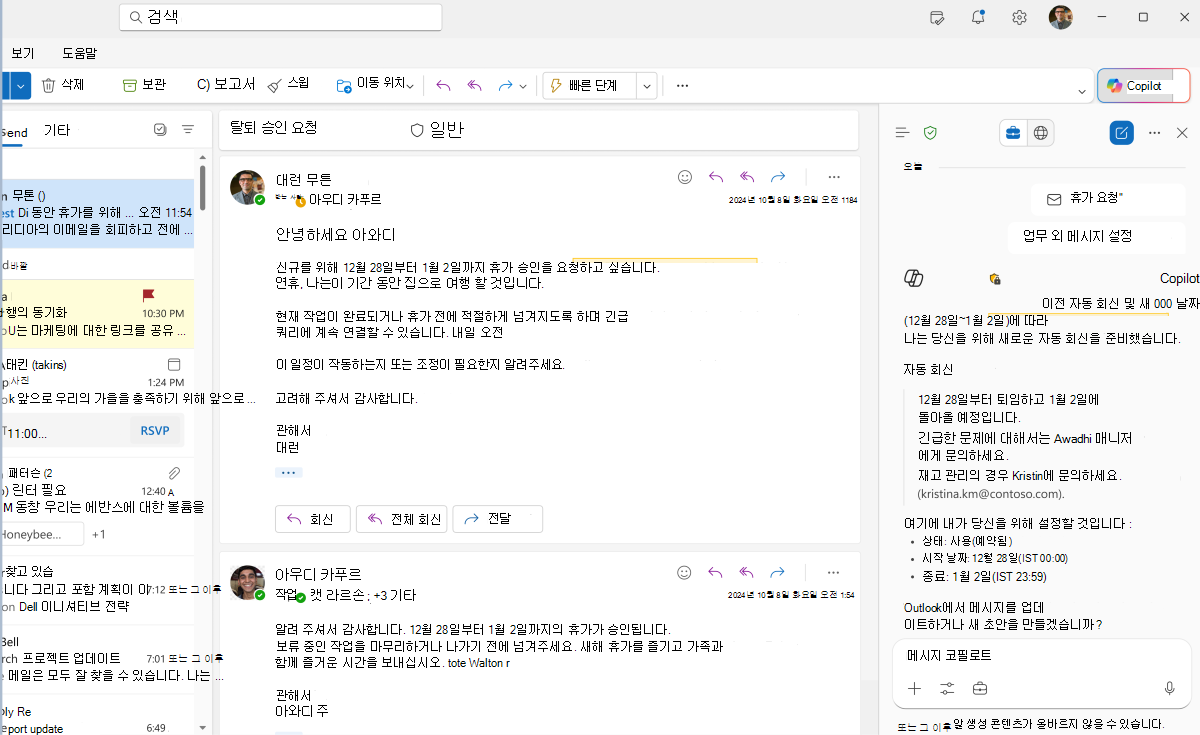The width and height of the screenshot is (1200, 735).
Task: Click the My Day notes icon in title bar
Action: 937,17
